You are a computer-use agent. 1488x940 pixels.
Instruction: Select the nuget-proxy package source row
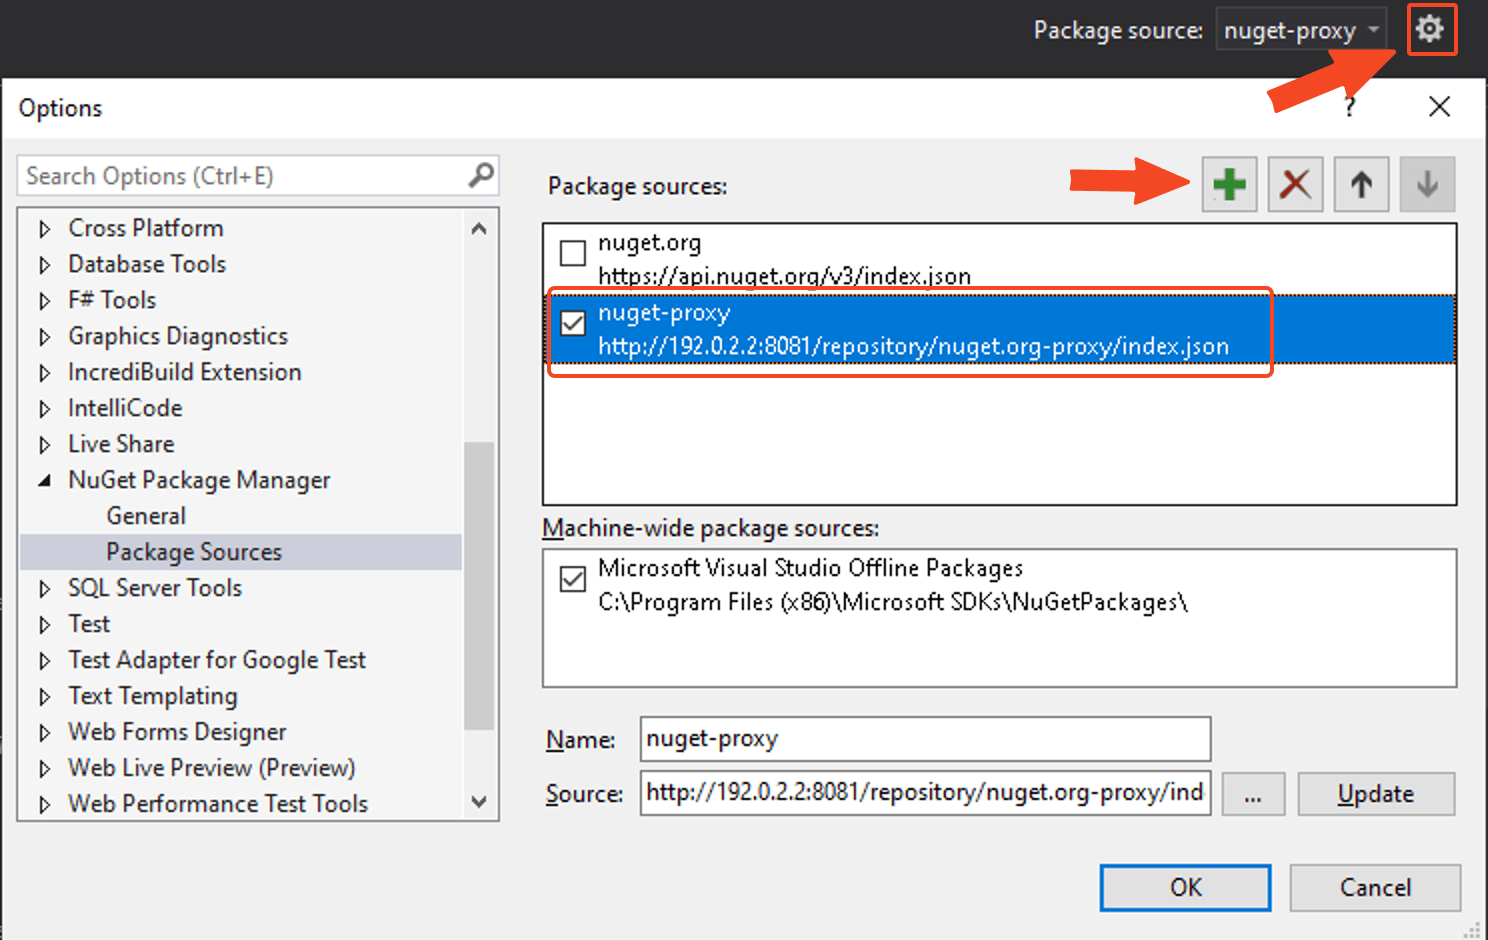[x=999, y=329]
